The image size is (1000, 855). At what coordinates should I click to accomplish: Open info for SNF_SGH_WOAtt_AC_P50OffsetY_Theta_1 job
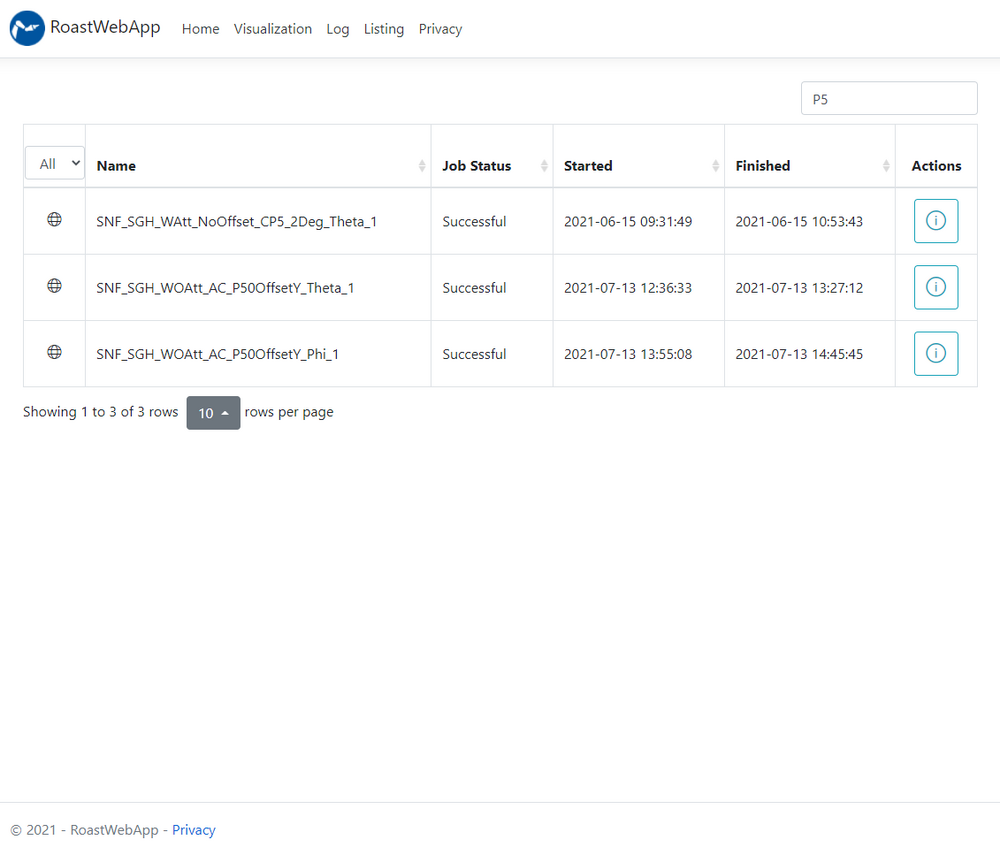[935, 287]
